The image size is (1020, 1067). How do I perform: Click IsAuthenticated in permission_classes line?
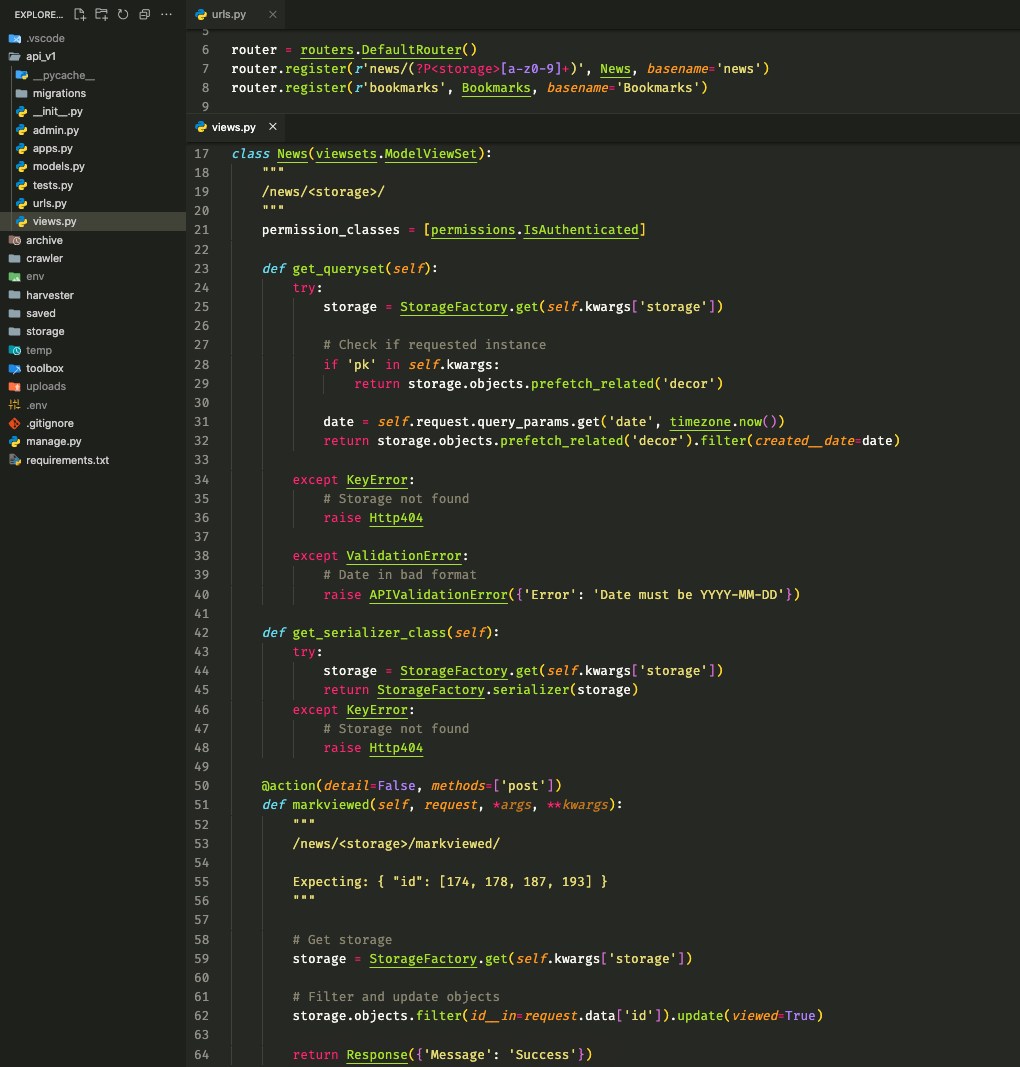pos(581,230)
